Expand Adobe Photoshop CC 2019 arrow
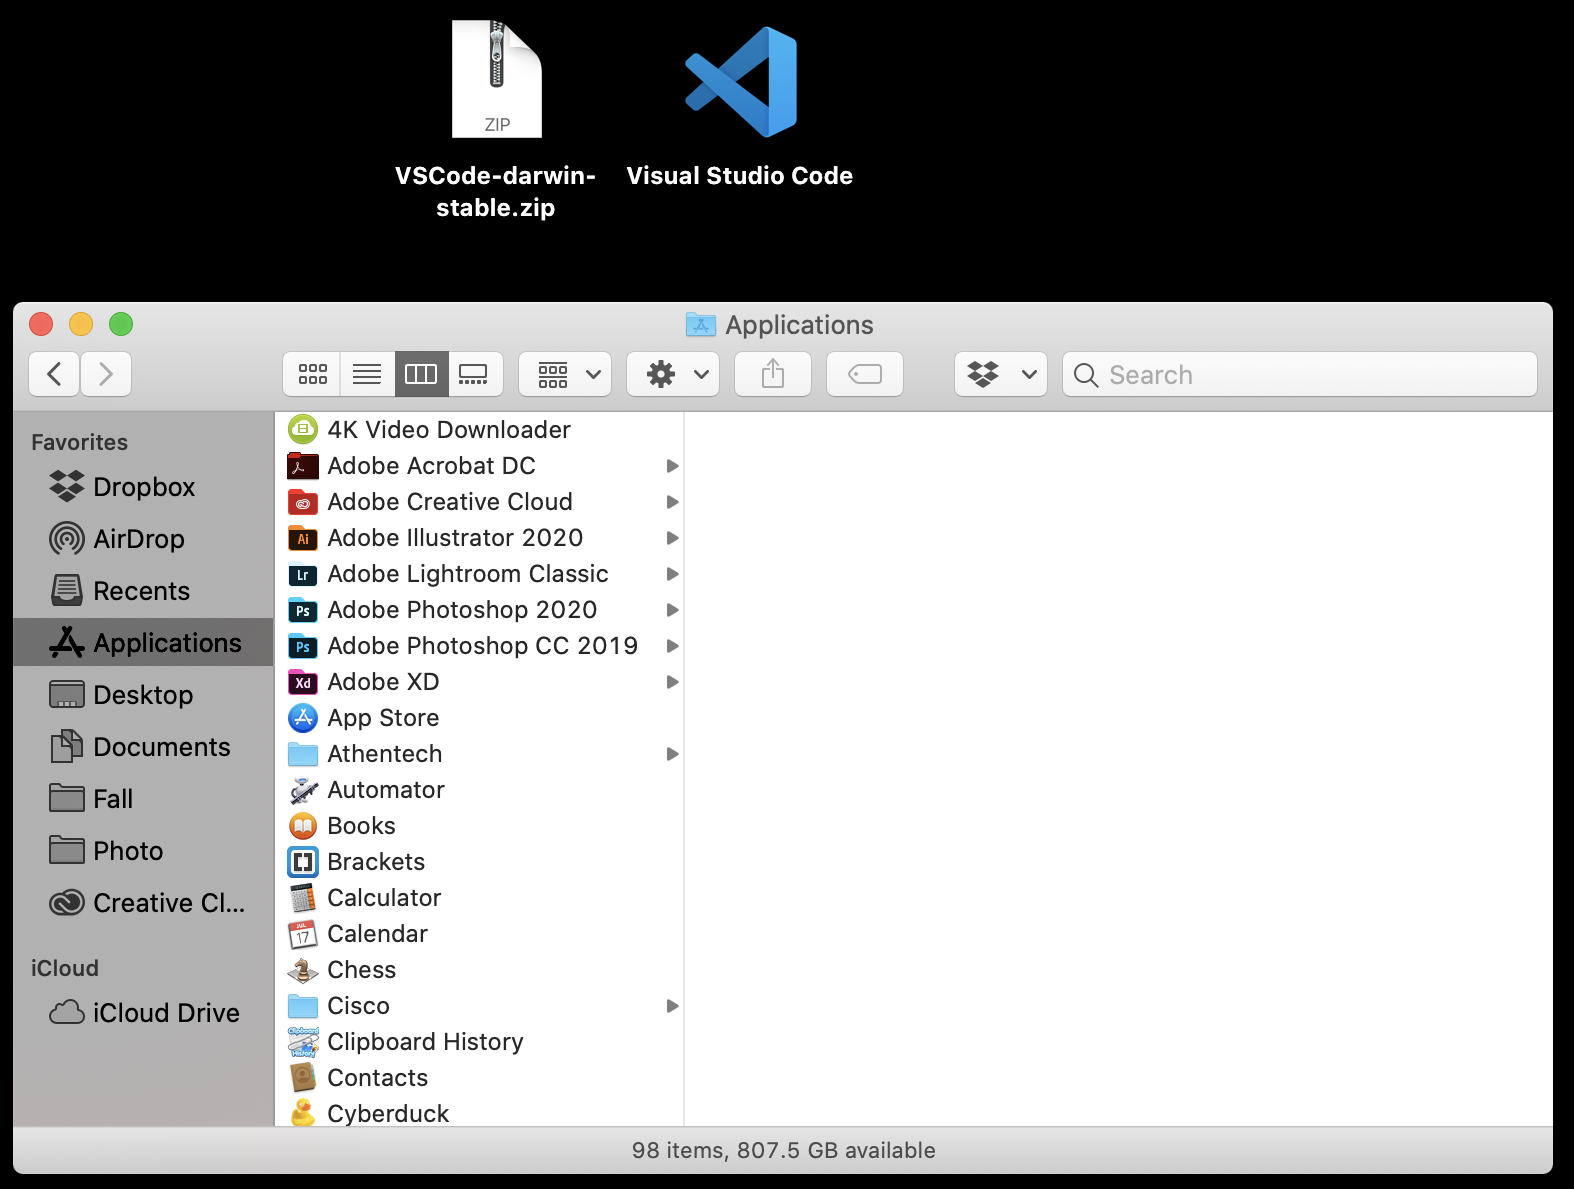Viewport: 1574px width, 1189px height. pyautogui.click(x=672, y=646)
